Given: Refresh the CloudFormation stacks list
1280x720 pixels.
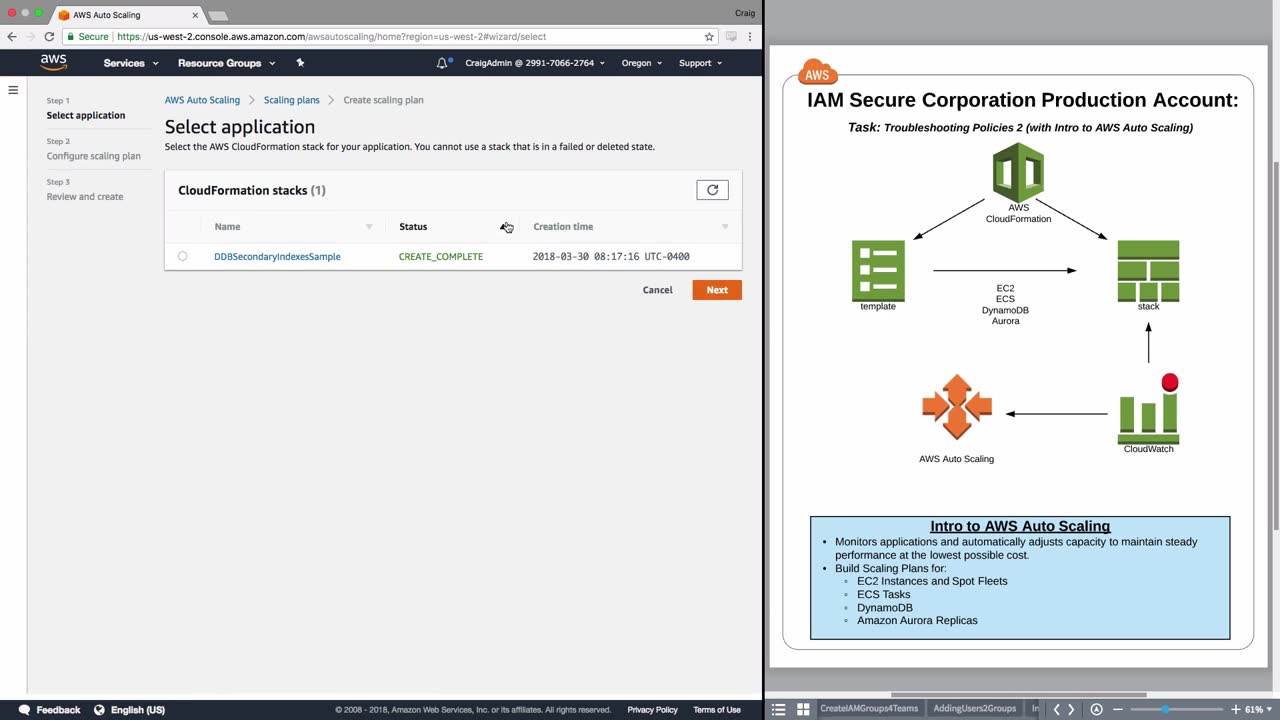Looking at the screenshot, I should 712,190.
